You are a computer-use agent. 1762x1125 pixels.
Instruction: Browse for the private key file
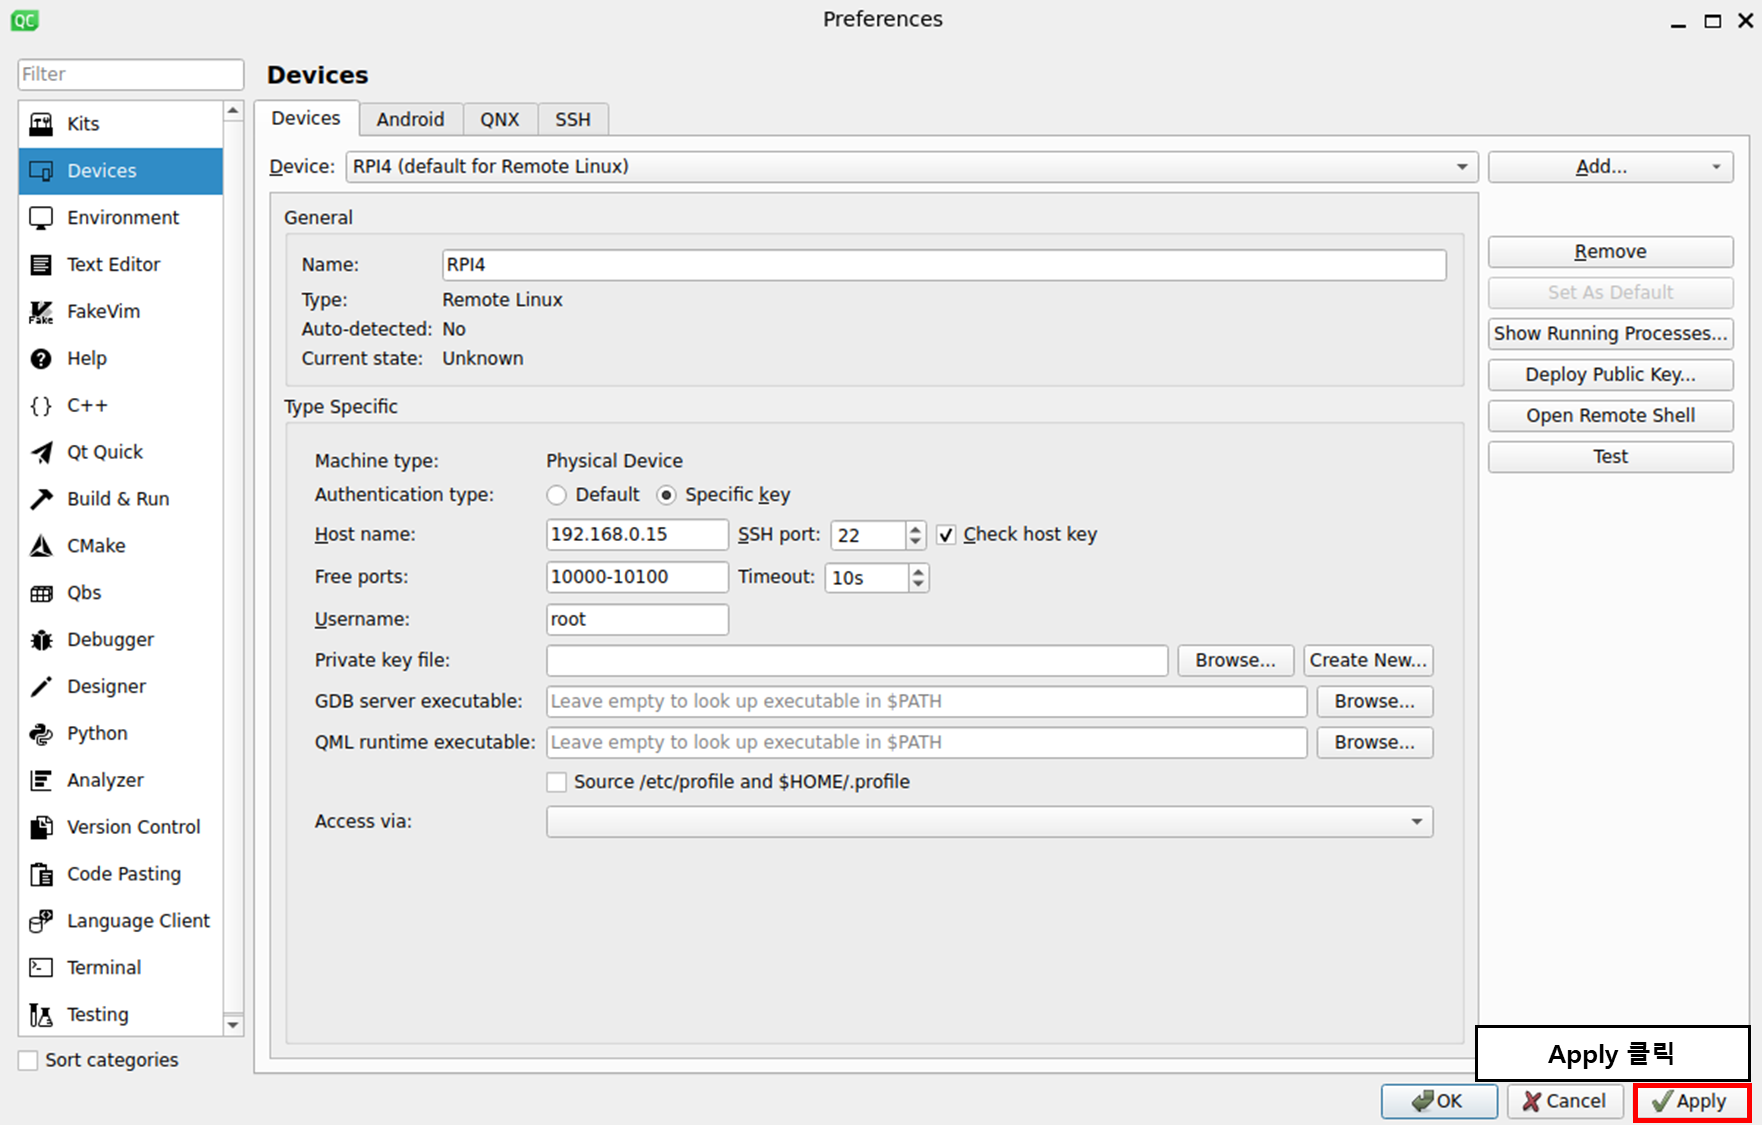pos(1236,661)
